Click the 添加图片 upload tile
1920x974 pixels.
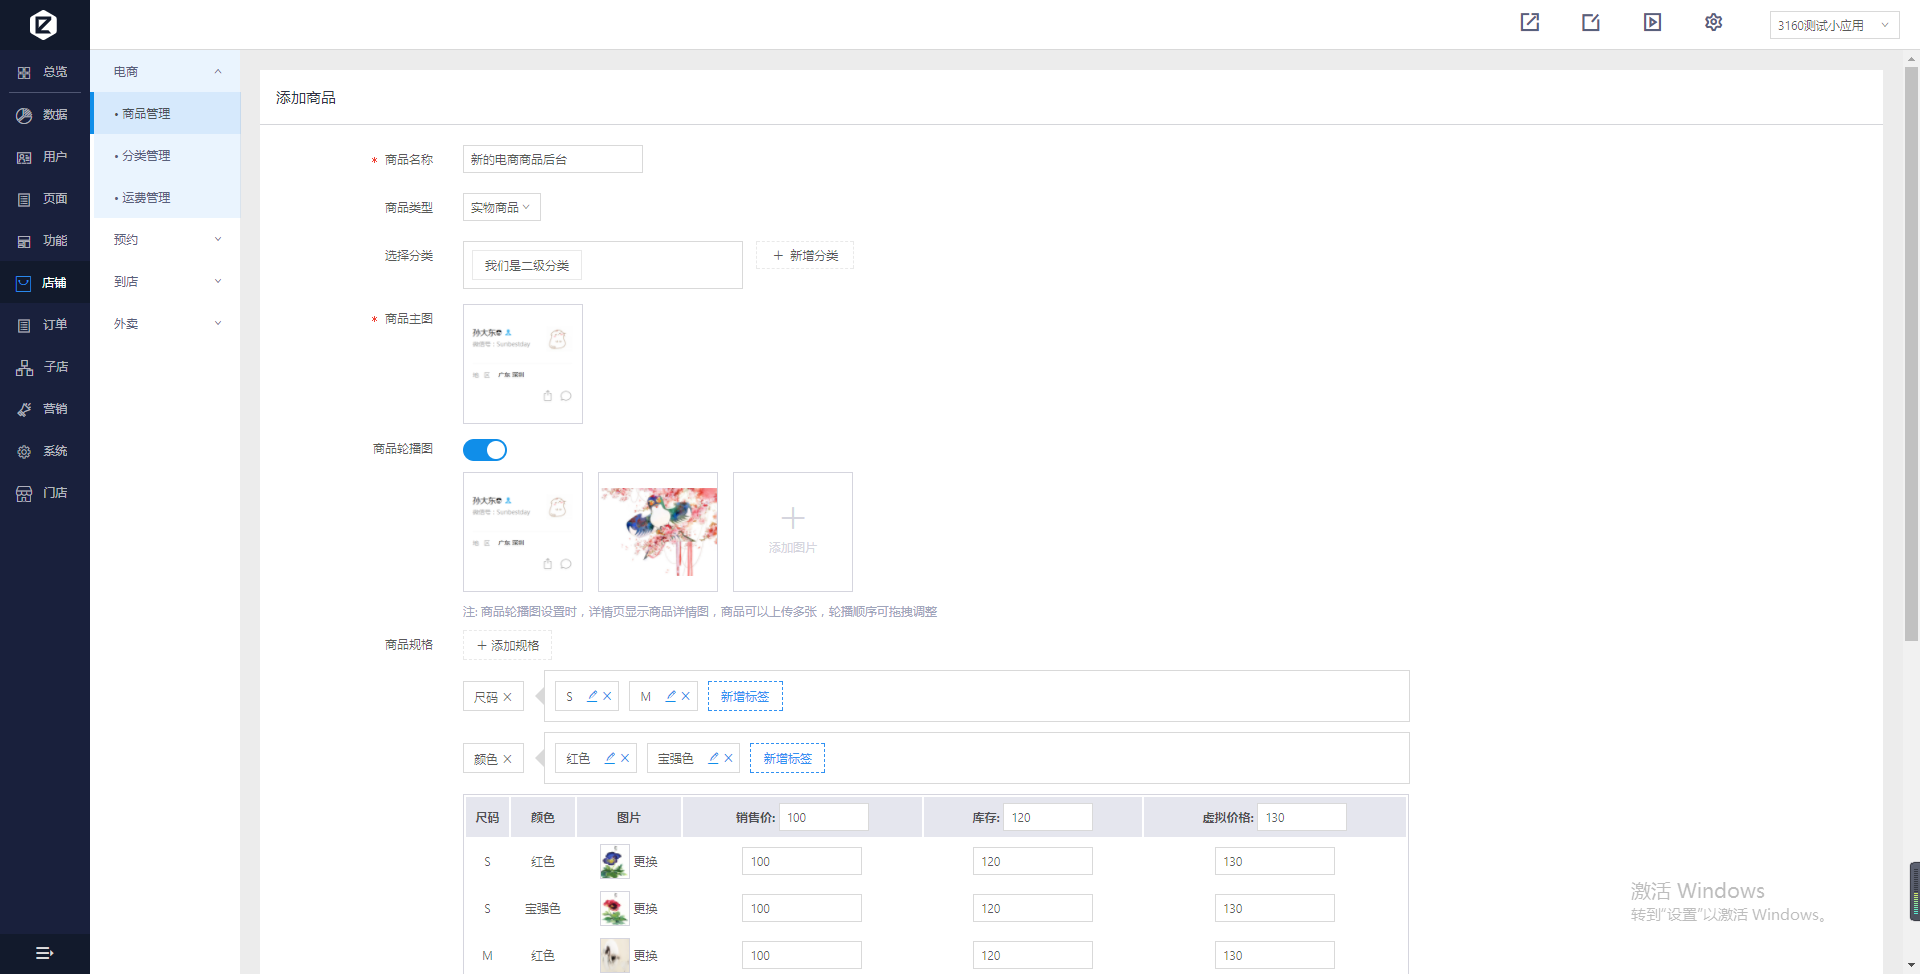[792, 531]
